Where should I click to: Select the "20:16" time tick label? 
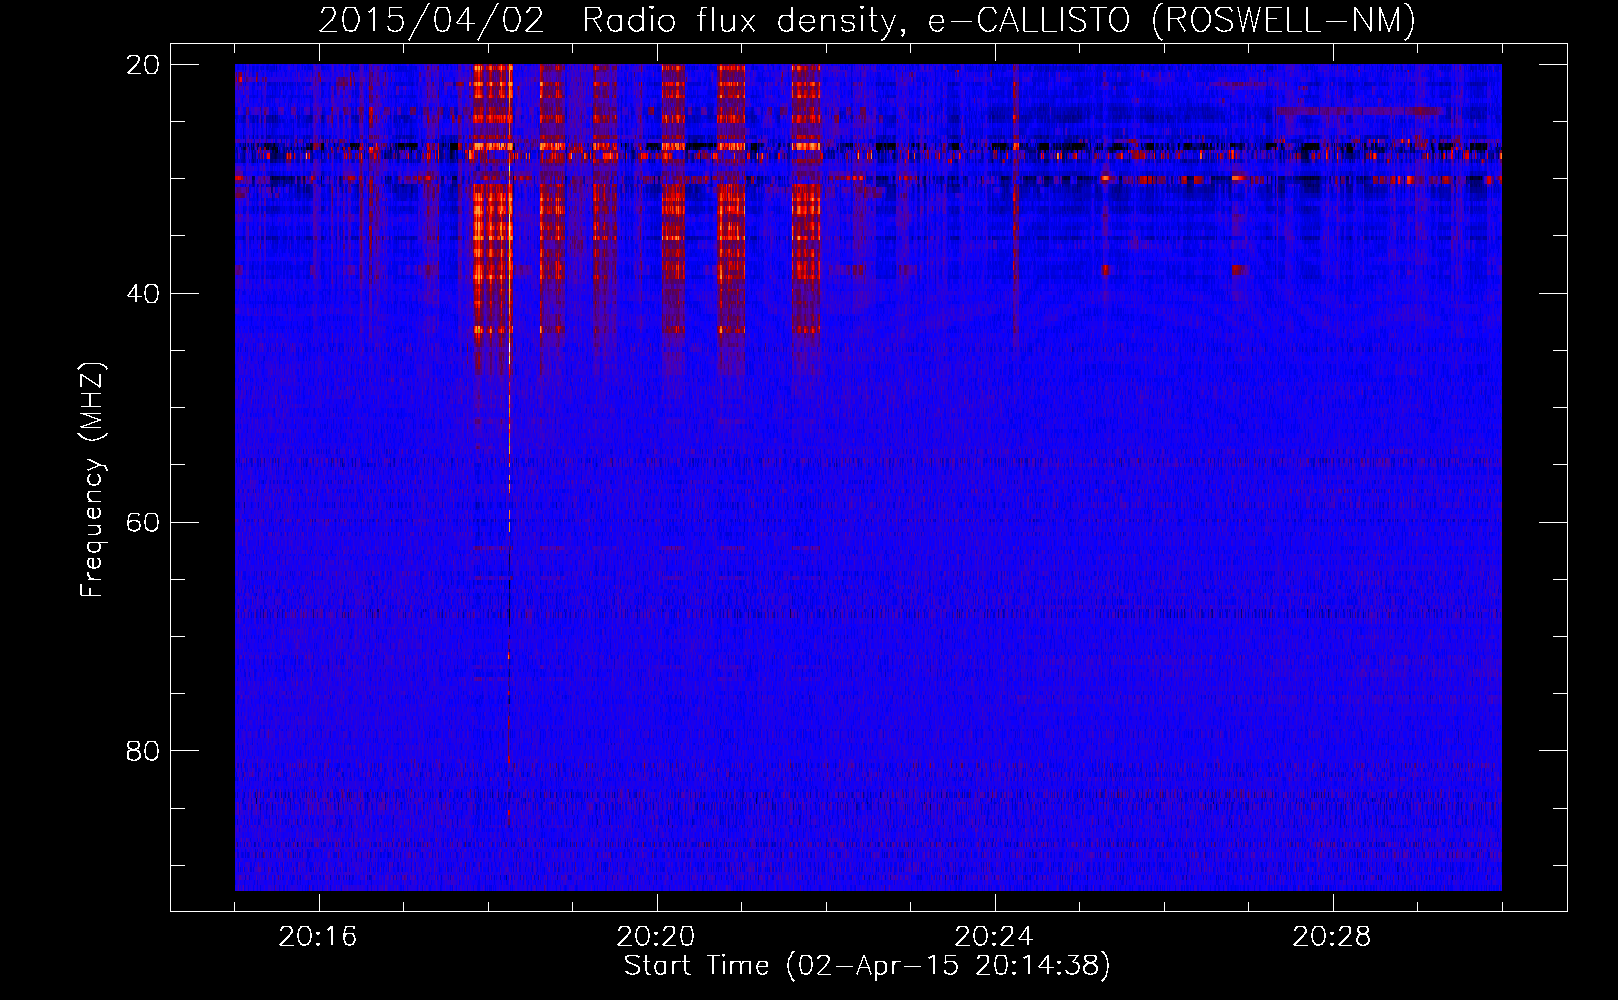pyautogui.click(x=318, y=937)
